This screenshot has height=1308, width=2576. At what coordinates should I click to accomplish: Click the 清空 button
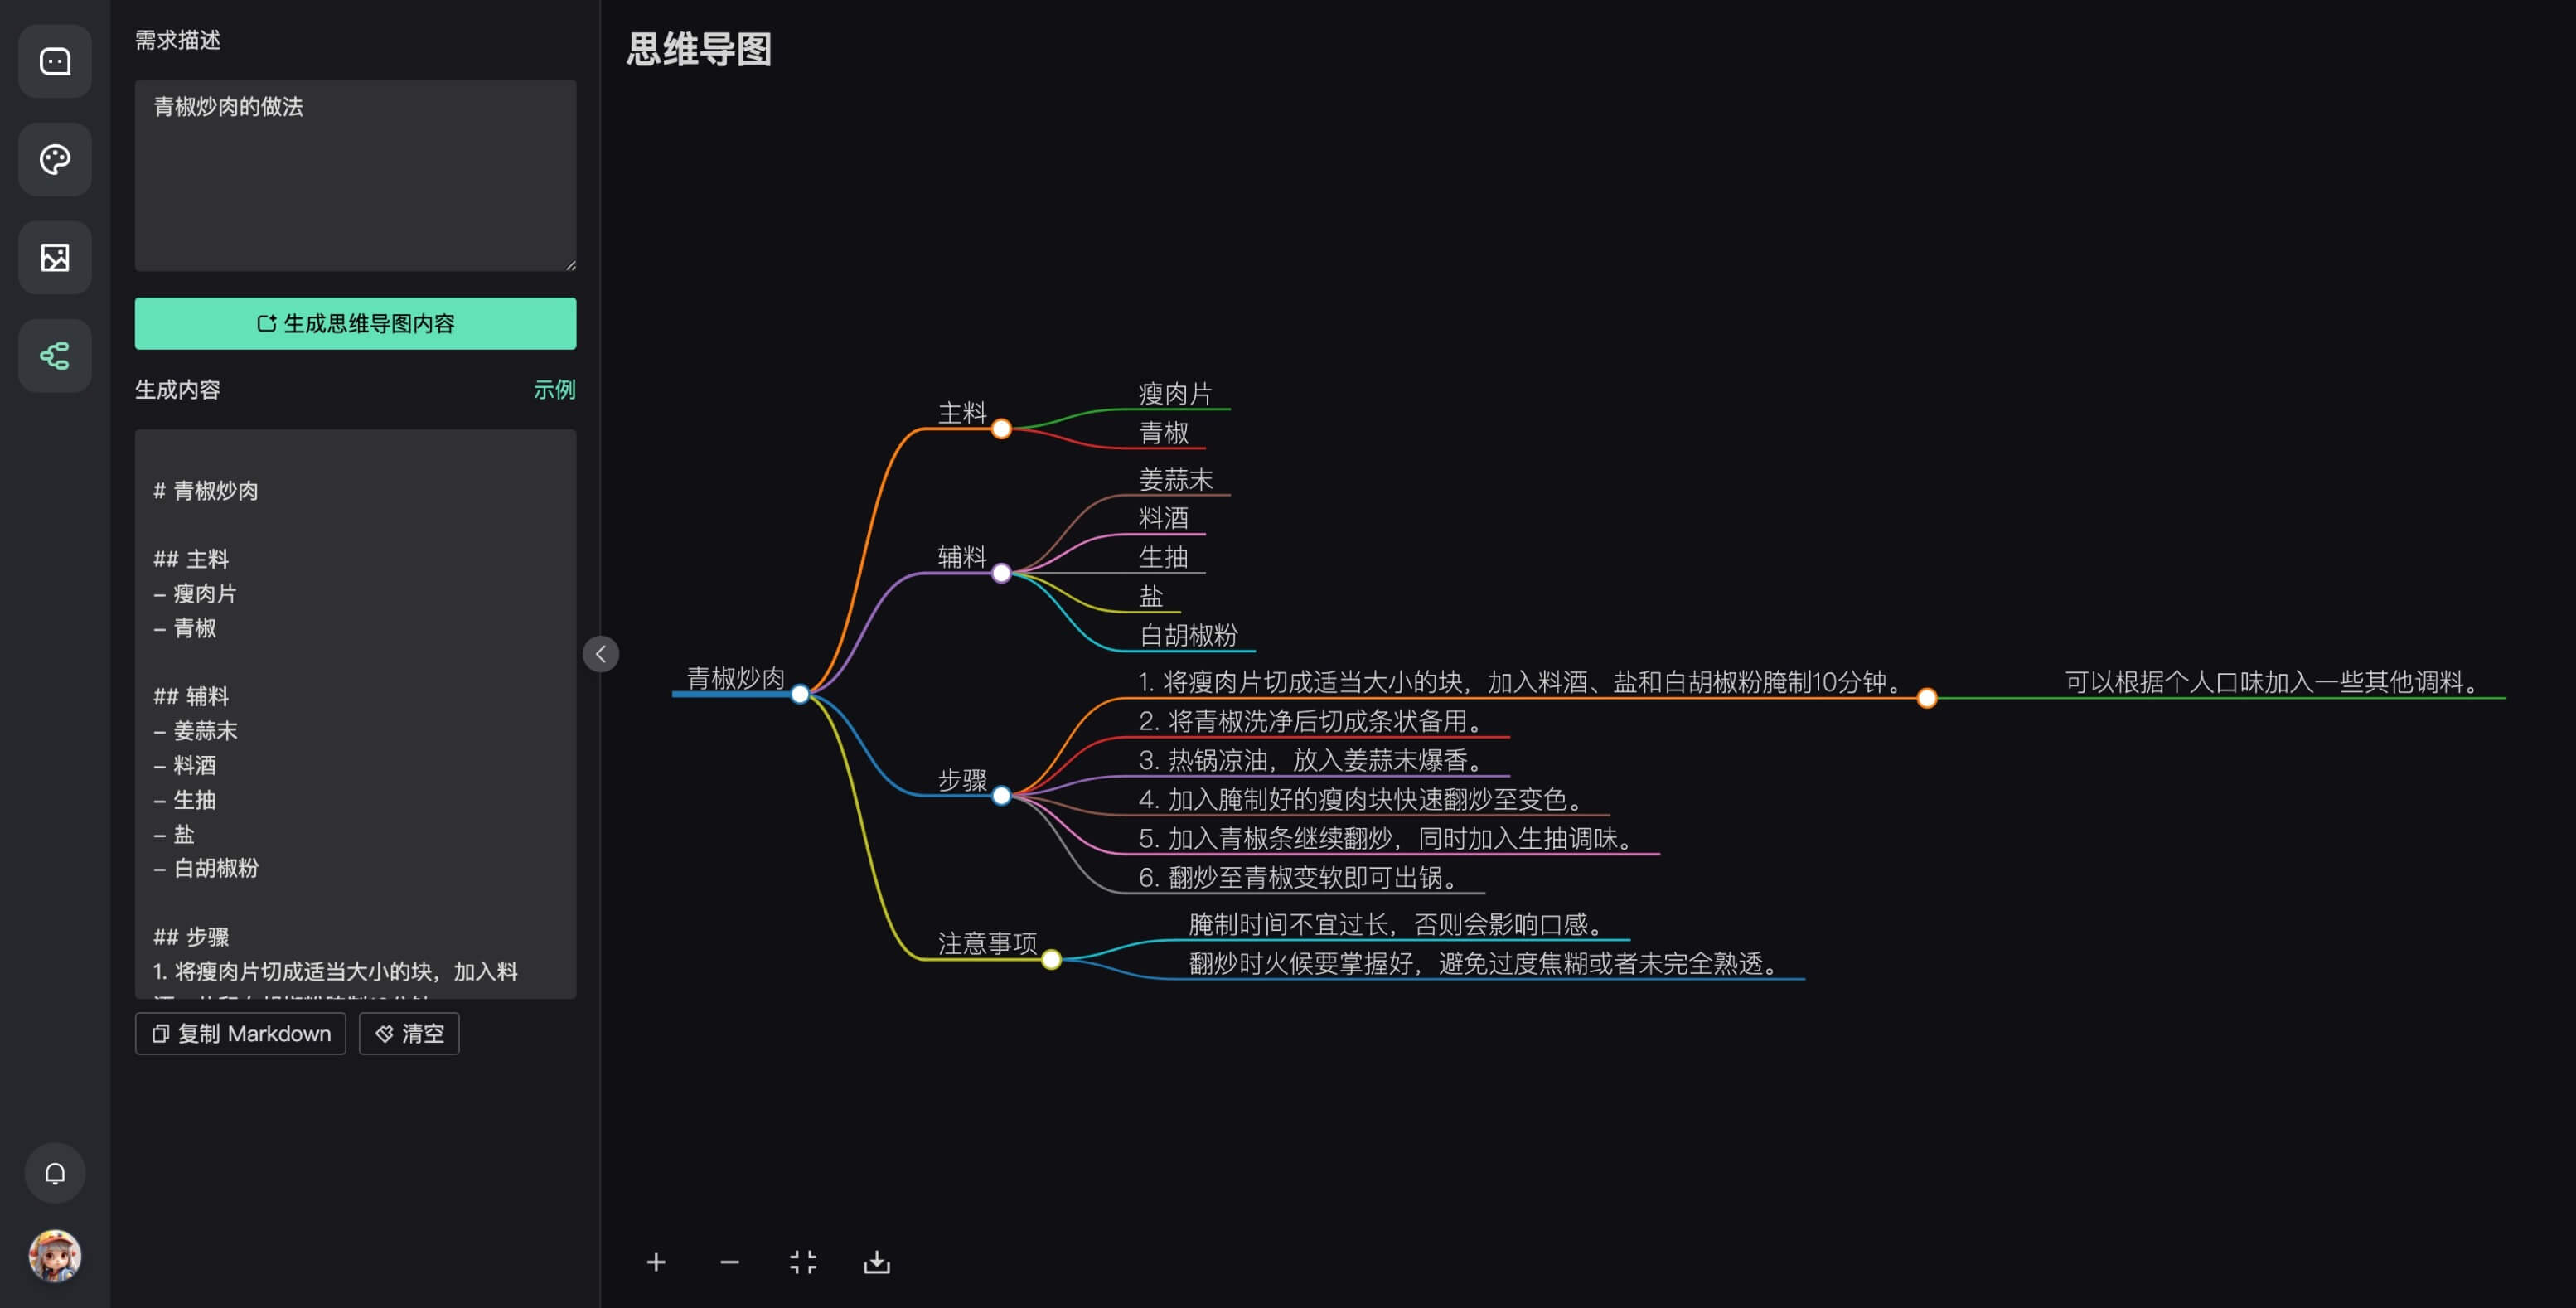(409, 1033)
